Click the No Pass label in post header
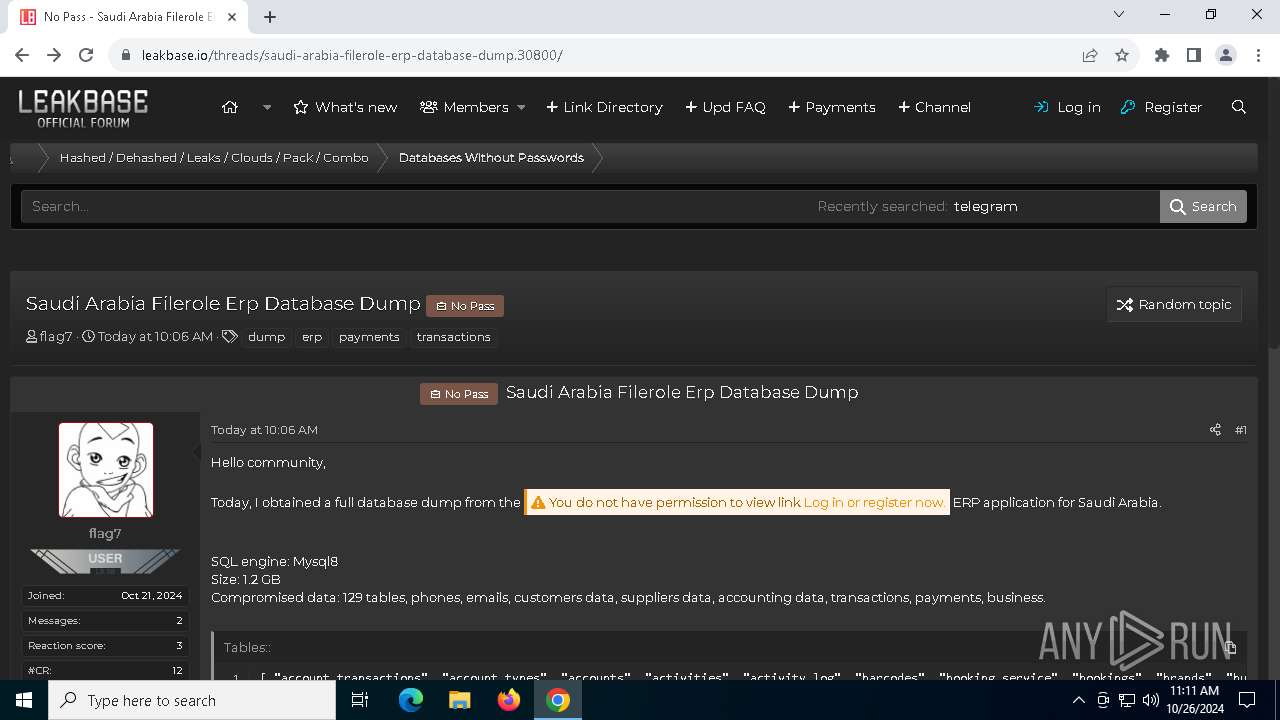1280x720 pixels. tap(459, 394)
